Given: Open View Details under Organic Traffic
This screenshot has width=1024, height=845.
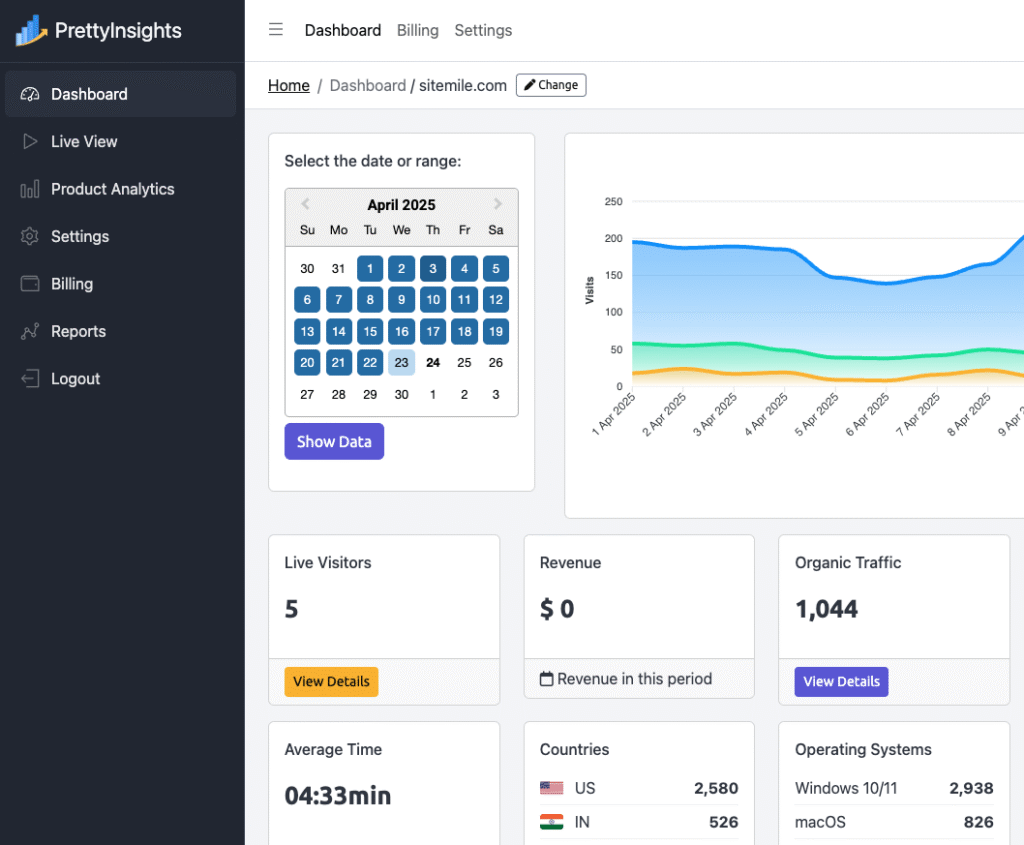Looking at the screenshot, I should pos(841,681).
